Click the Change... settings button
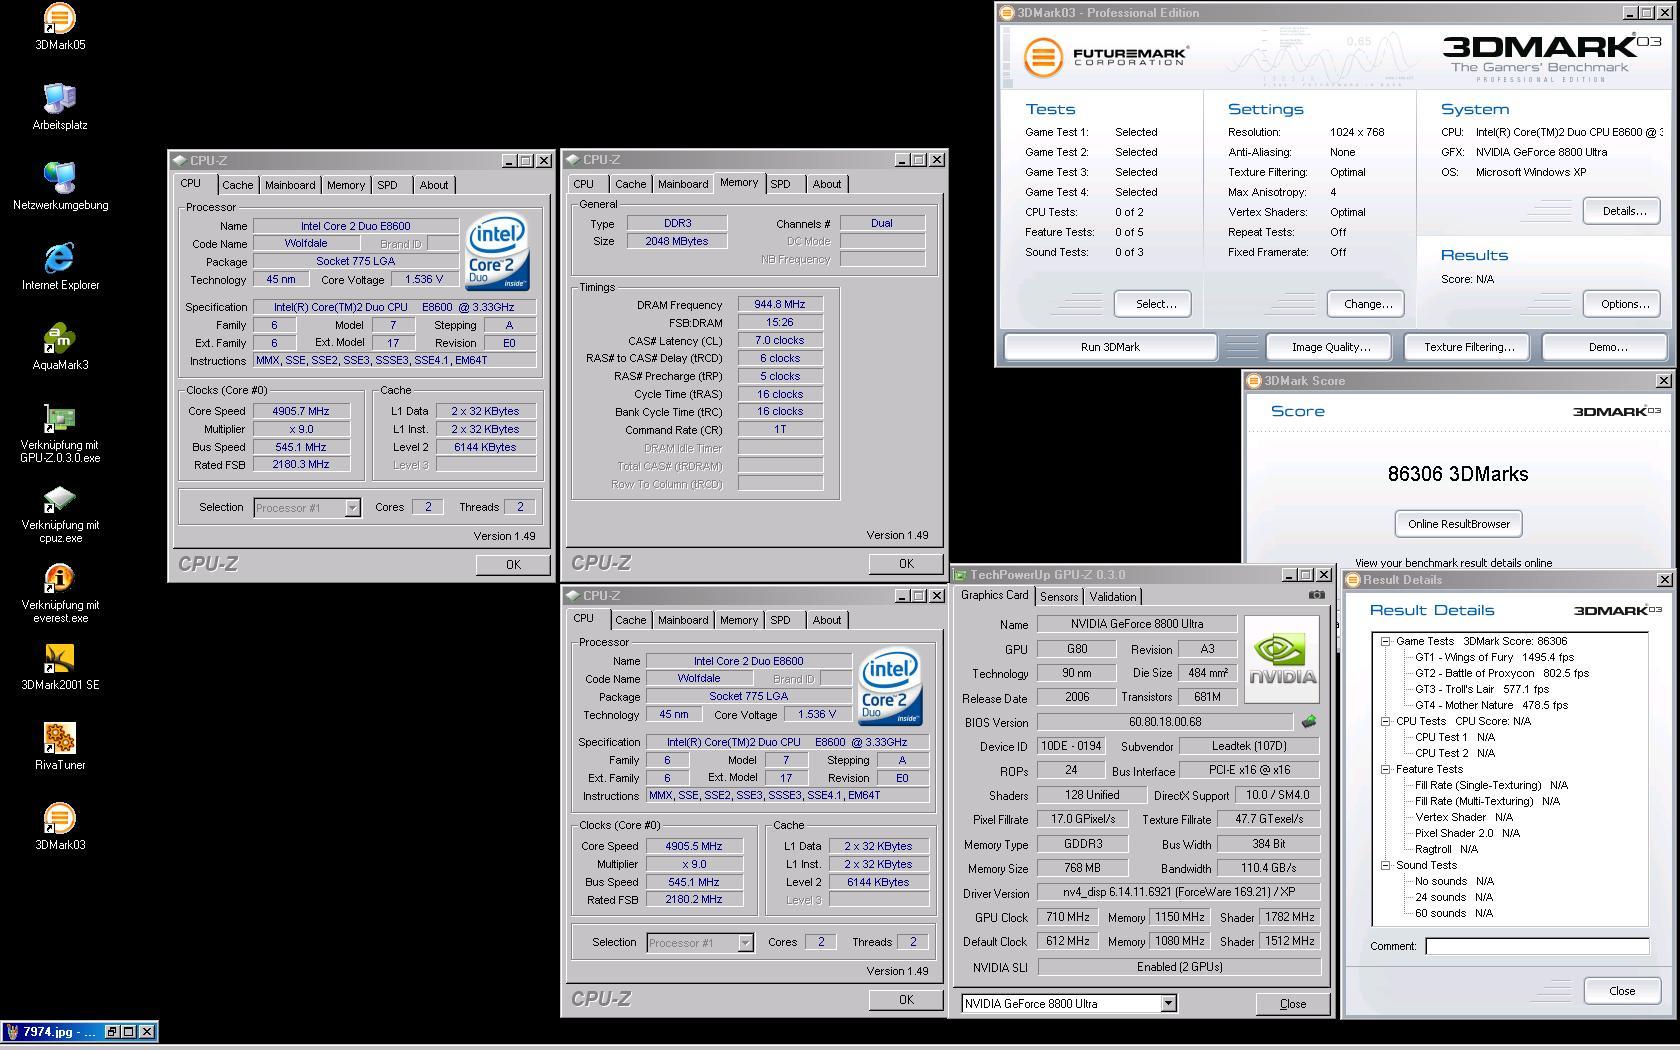Image resolution: width=1680 pixels, height=1050 pixels. coord(1368,304)
